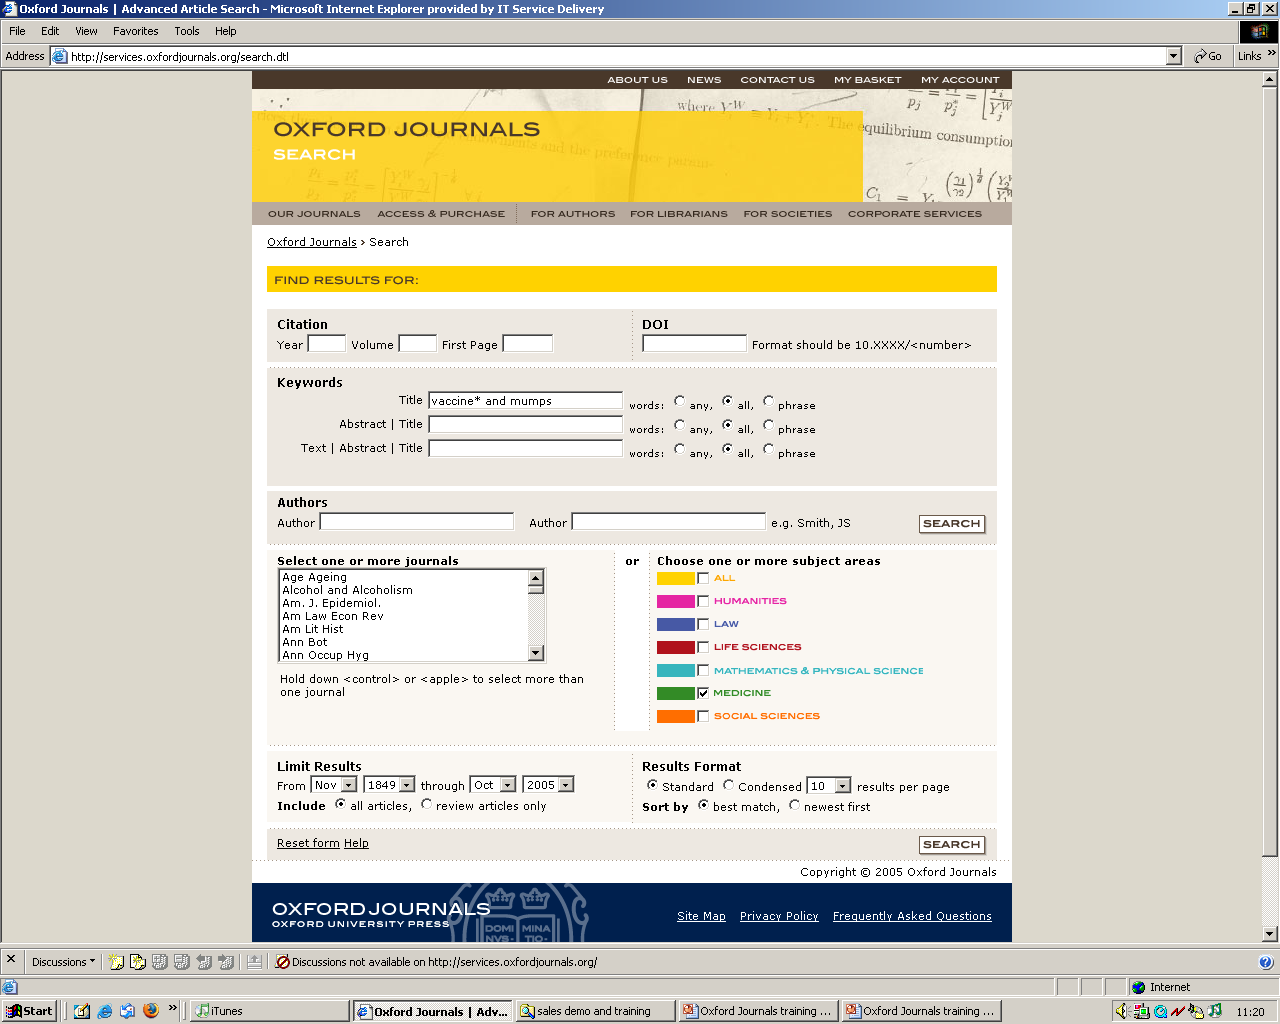This screenshot has width=1280, height=1024.
Task: Select 'phrase' option for Title keyword
Action: pyautogui.click(x=768, y=401)
